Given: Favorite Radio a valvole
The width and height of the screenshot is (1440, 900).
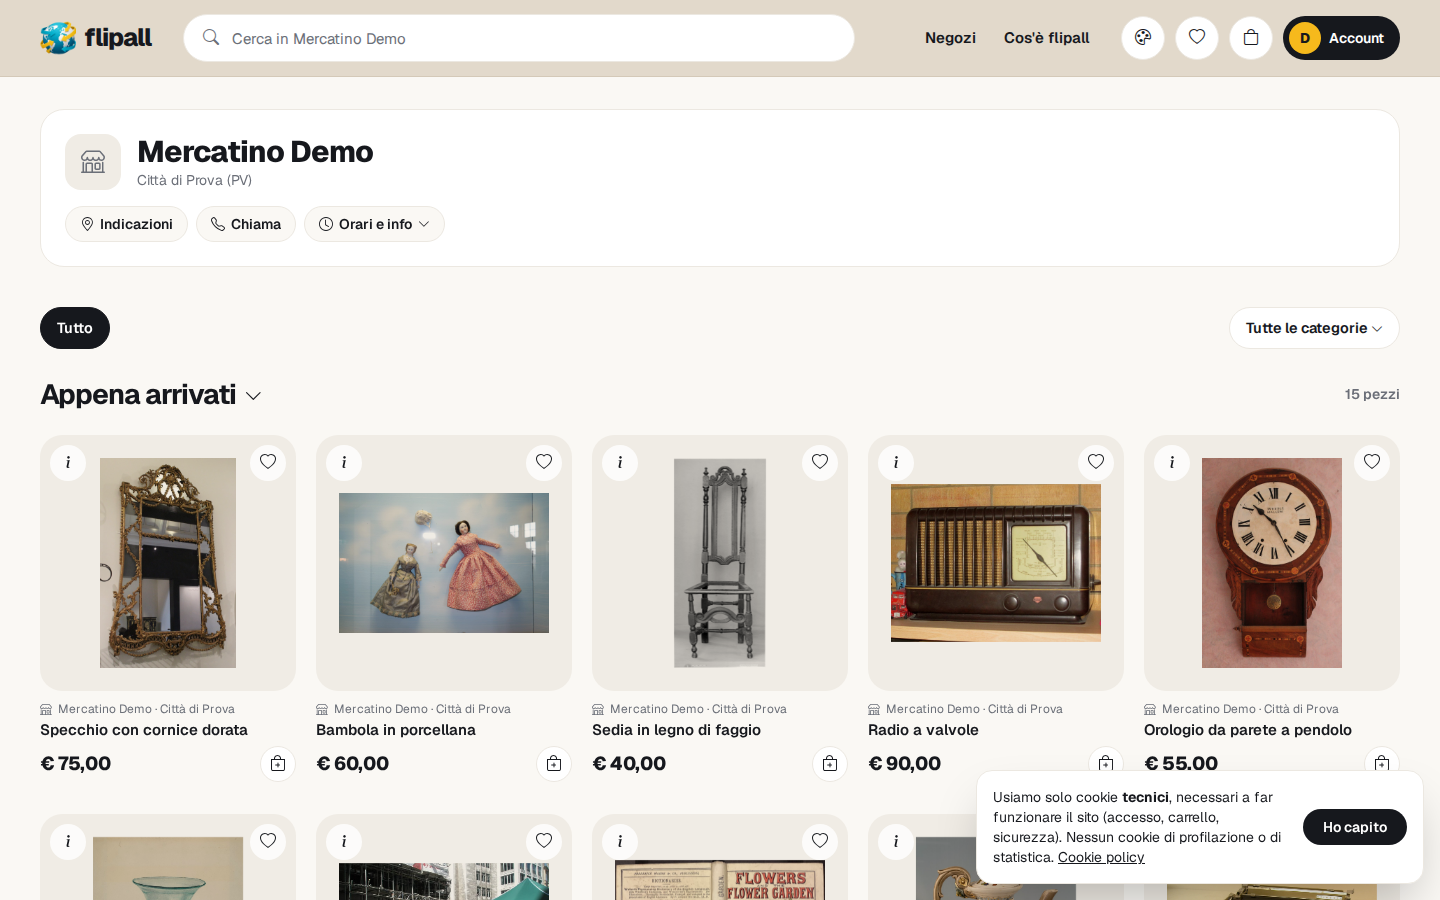Looking at the screenshot, I should [x=1096, y=462].
